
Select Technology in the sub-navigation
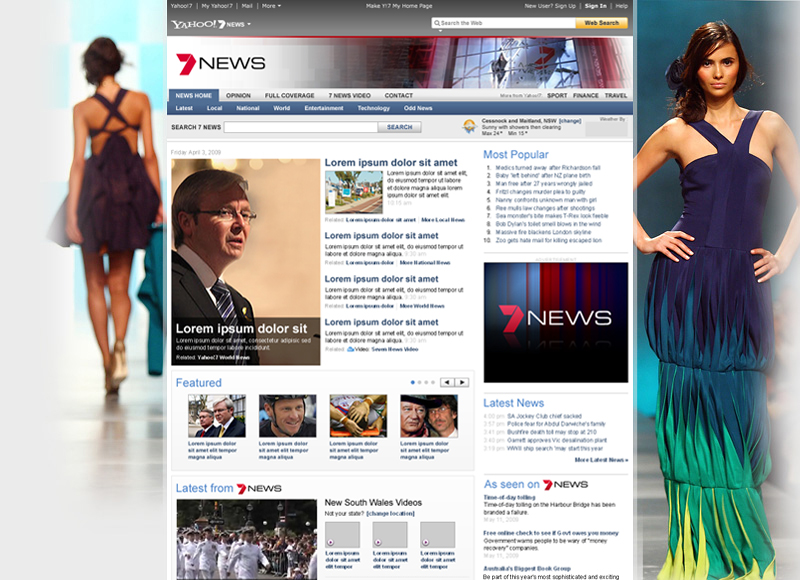click(x=373, y=108)
